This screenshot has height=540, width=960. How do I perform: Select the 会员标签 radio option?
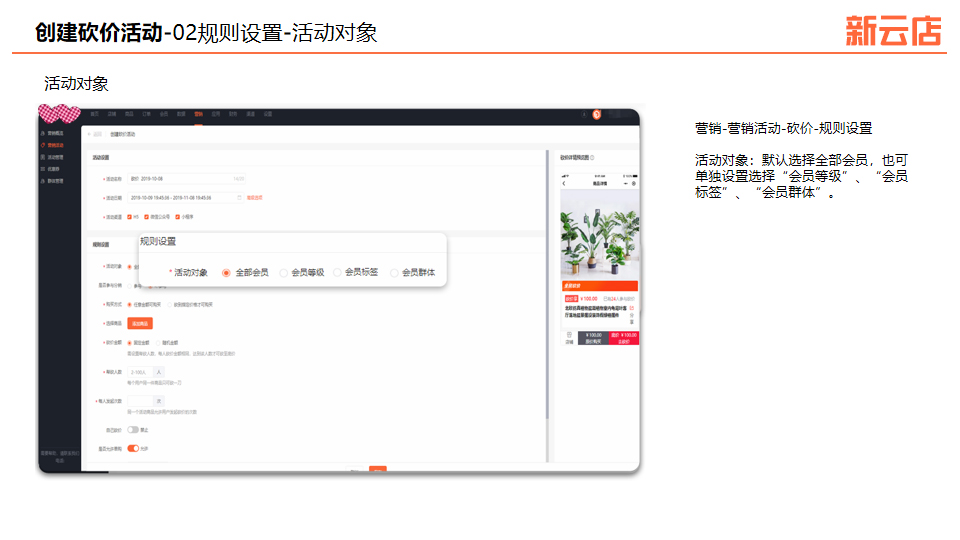pos(337,272)
